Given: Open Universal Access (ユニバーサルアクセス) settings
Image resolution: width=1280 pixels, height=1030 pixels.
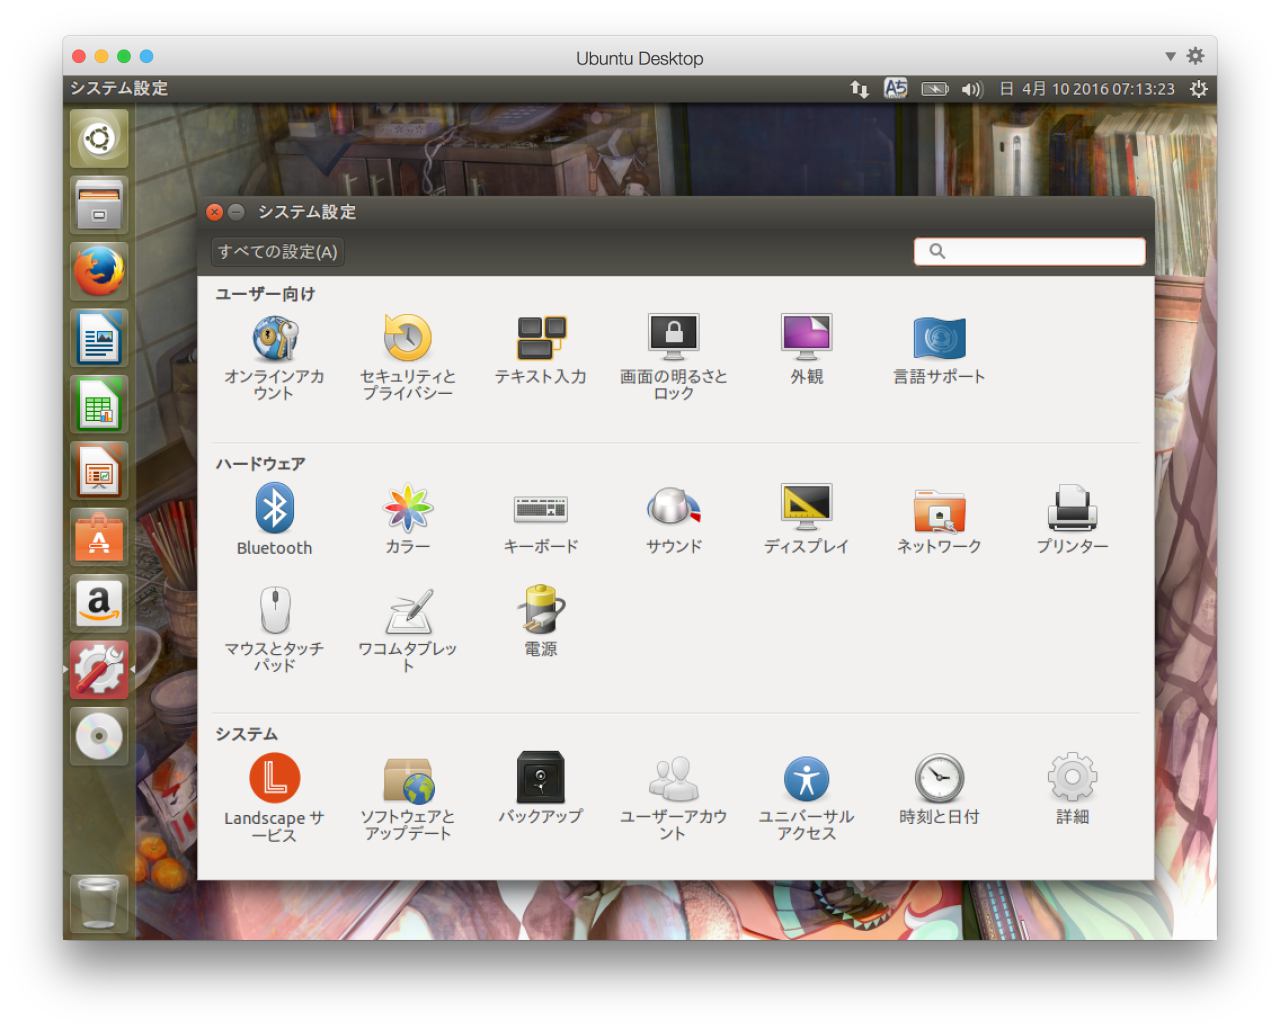Looking at the screenshot, I should (807, 798).
